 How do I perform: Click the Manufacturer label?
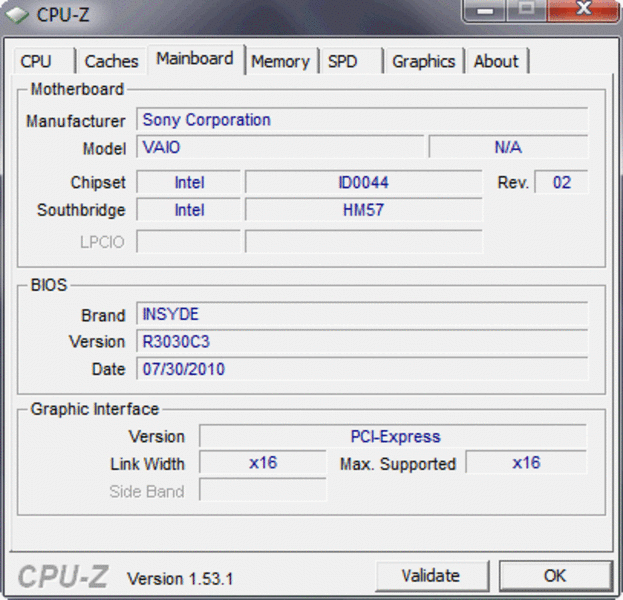pyautogui.click(x=75, y=121)
